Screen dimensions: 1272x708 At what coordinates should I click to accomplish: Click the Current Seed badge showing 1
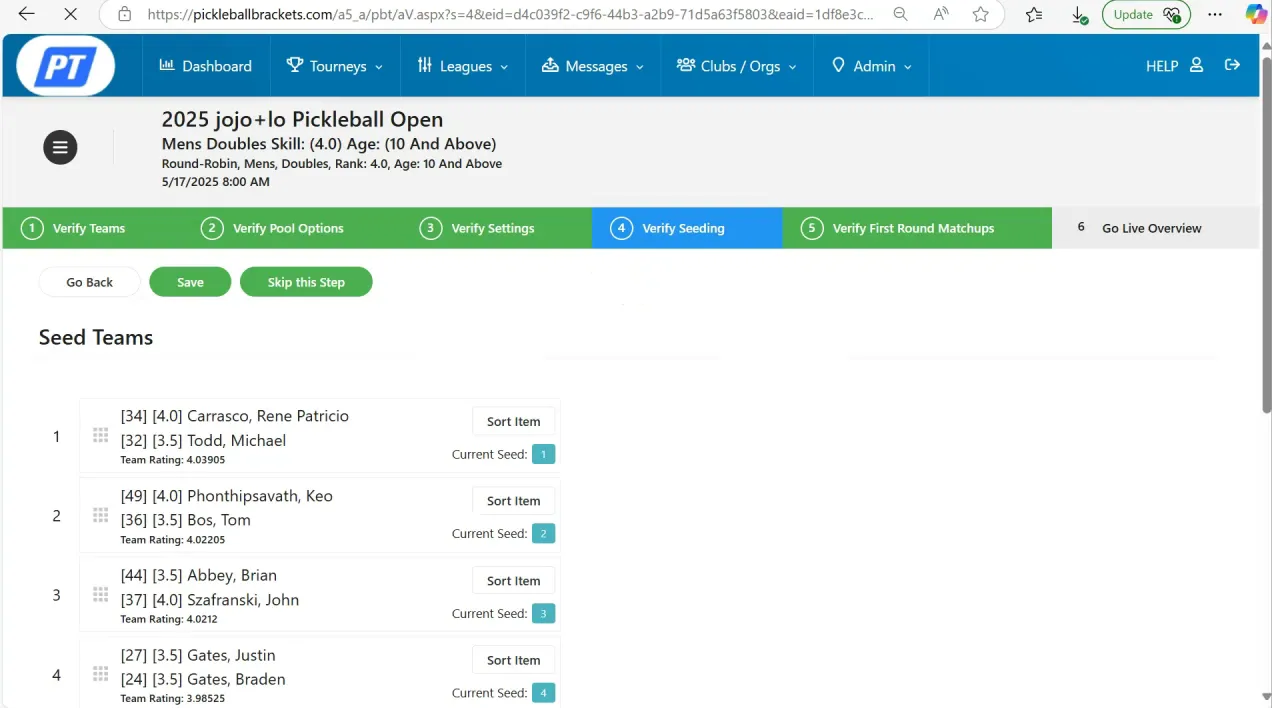click(543, 454)
